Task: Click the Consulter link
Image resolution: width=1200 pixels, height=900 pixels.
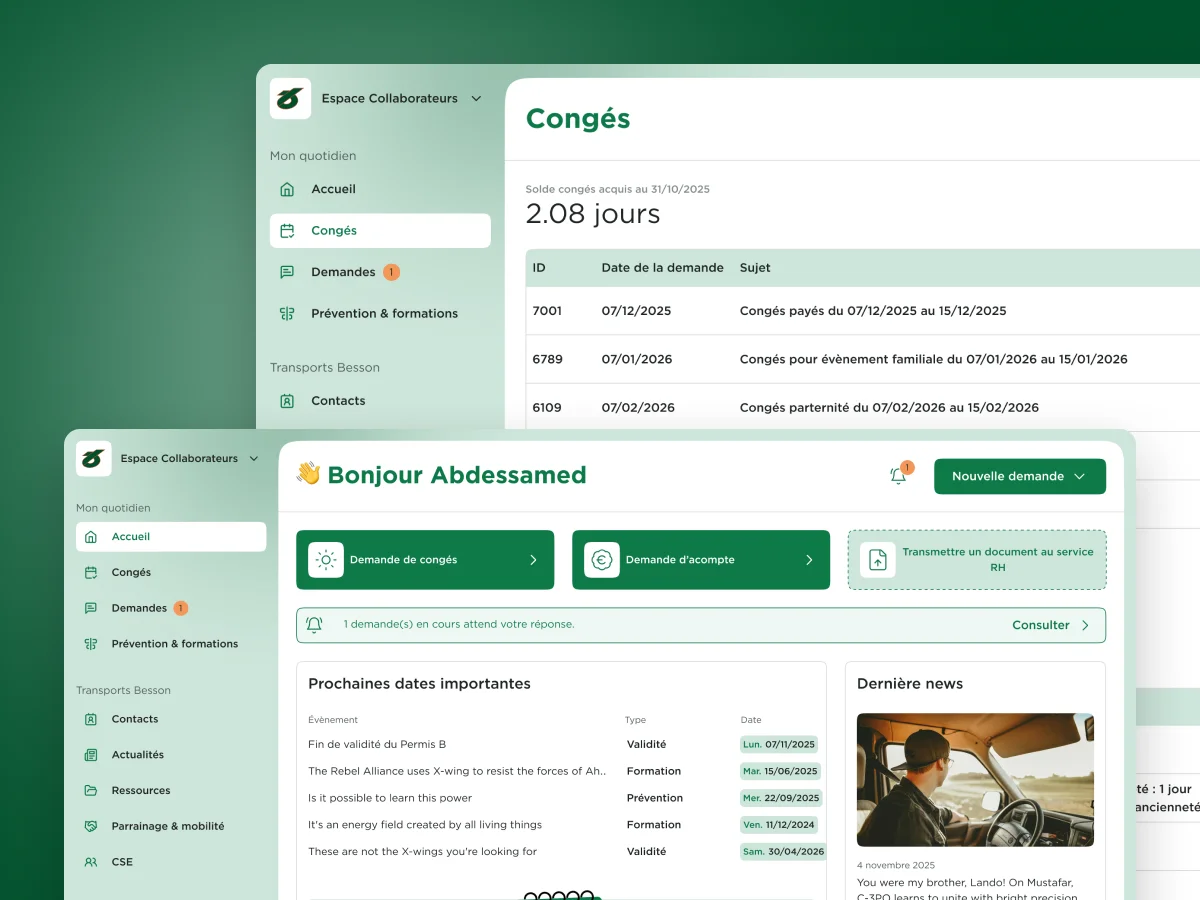Action: (1041, 625)
